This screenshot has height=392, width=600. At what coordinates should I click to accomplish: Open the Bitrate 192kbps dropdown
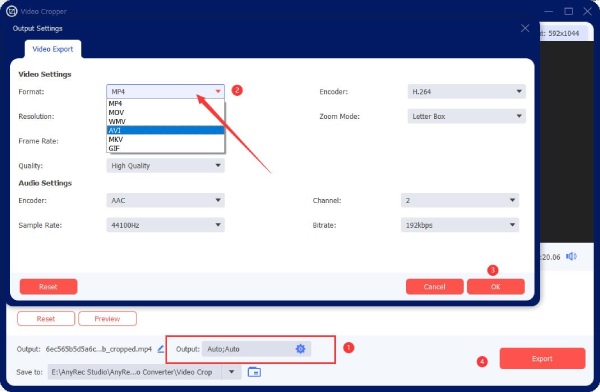(x=460, y=225)
